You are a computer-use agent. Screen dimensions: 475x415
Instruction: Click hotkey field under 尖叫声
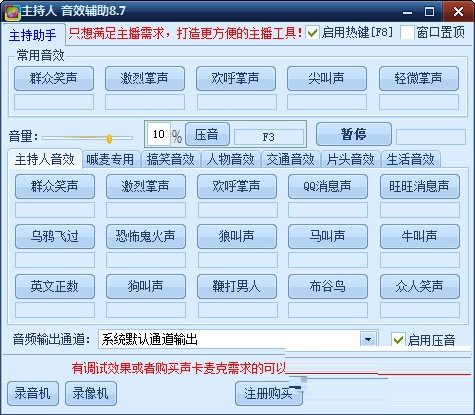[327, 102]
